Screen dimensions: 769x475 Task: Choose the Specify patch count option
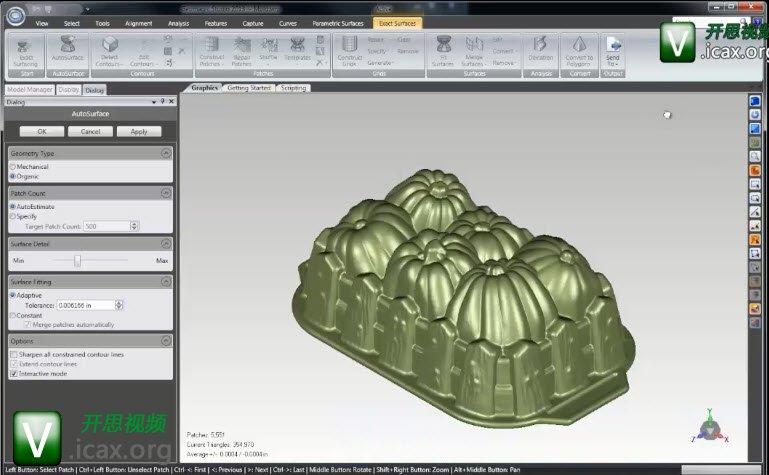pos(12,216)
